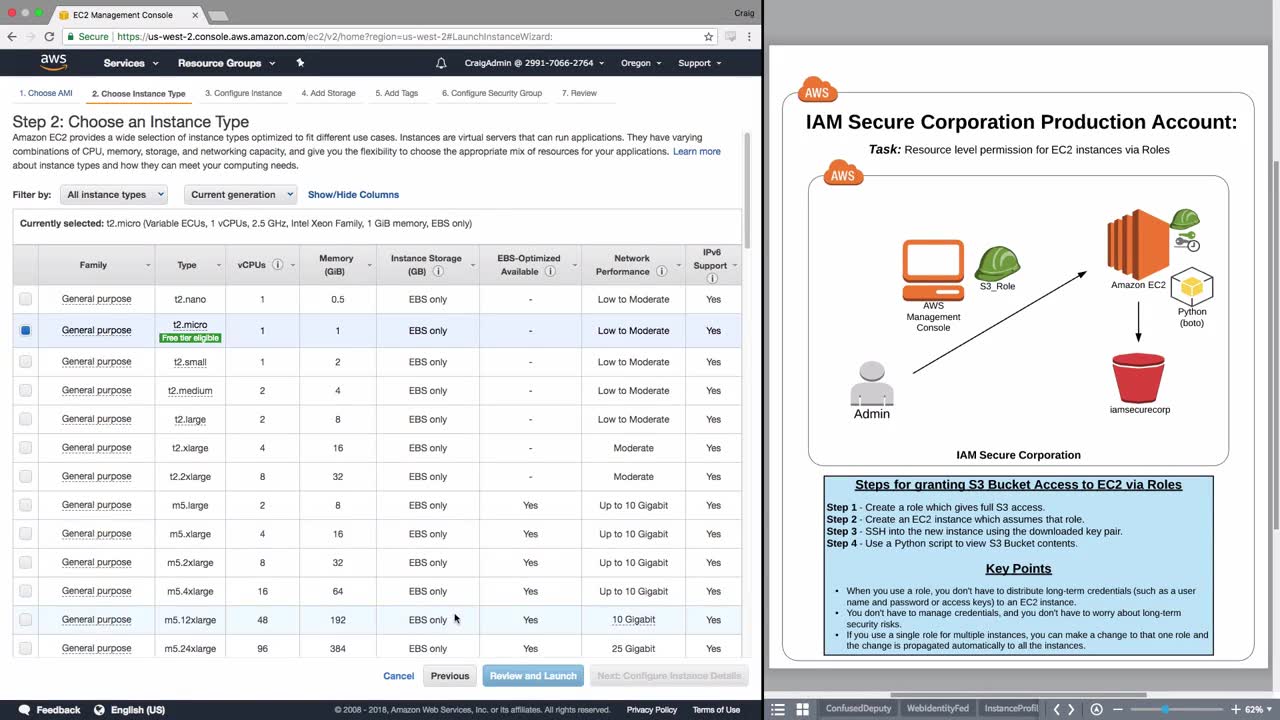Screen dimensions: 1280x720
Task: Open the Family column sort arrow
Action: tap(148, 265)
